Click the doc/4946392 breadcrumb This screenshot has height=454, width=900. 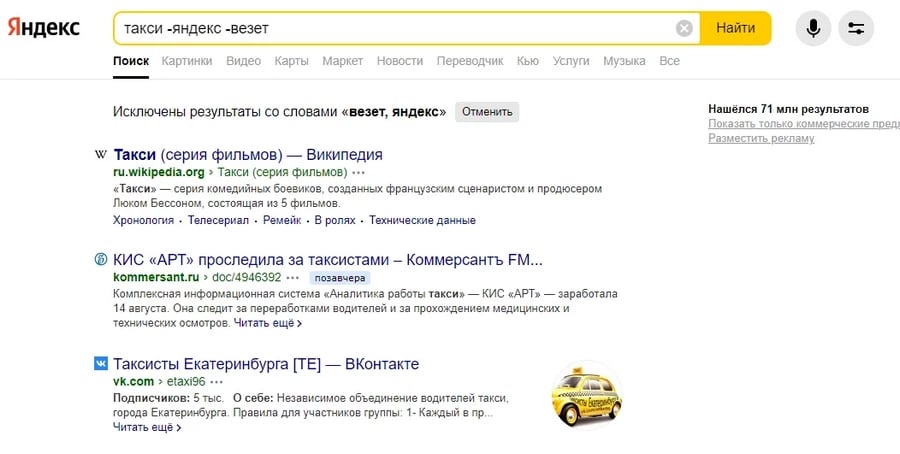click(247, 278)
